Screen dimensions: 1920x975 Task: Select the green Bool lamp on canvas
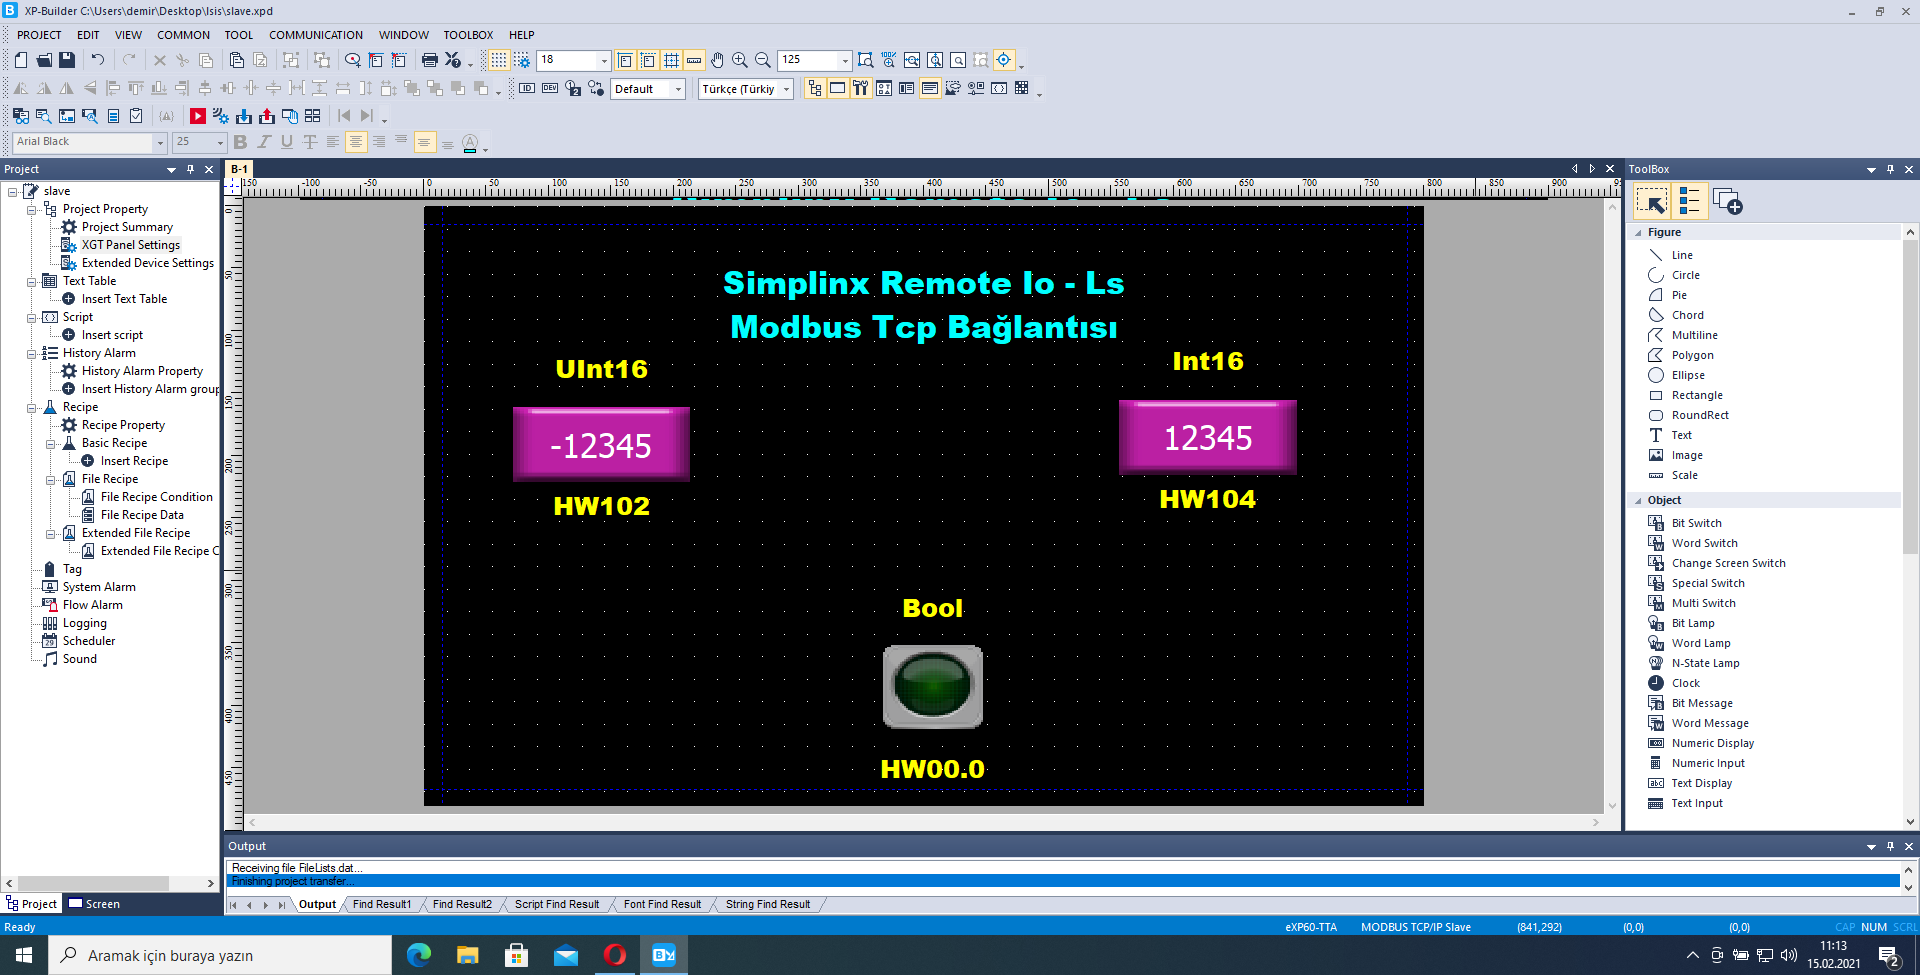tap(932, 686)
